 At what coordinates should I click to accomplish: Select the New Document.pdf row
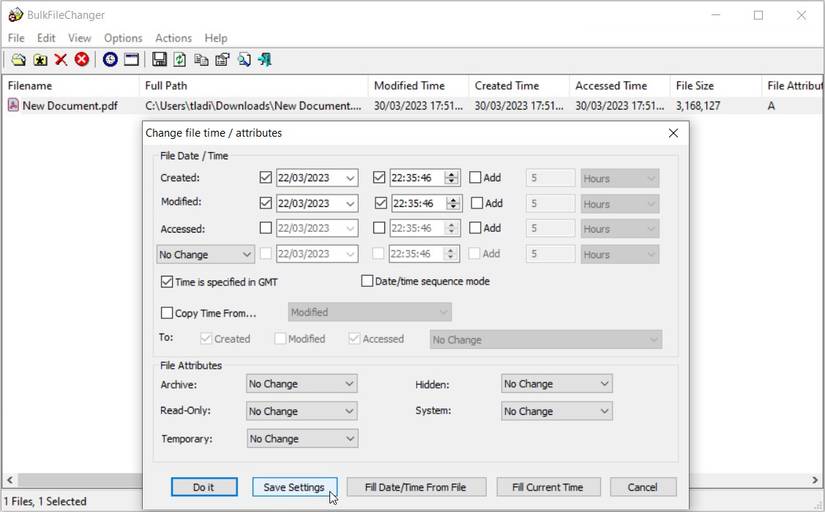click(x=412, y=106)
